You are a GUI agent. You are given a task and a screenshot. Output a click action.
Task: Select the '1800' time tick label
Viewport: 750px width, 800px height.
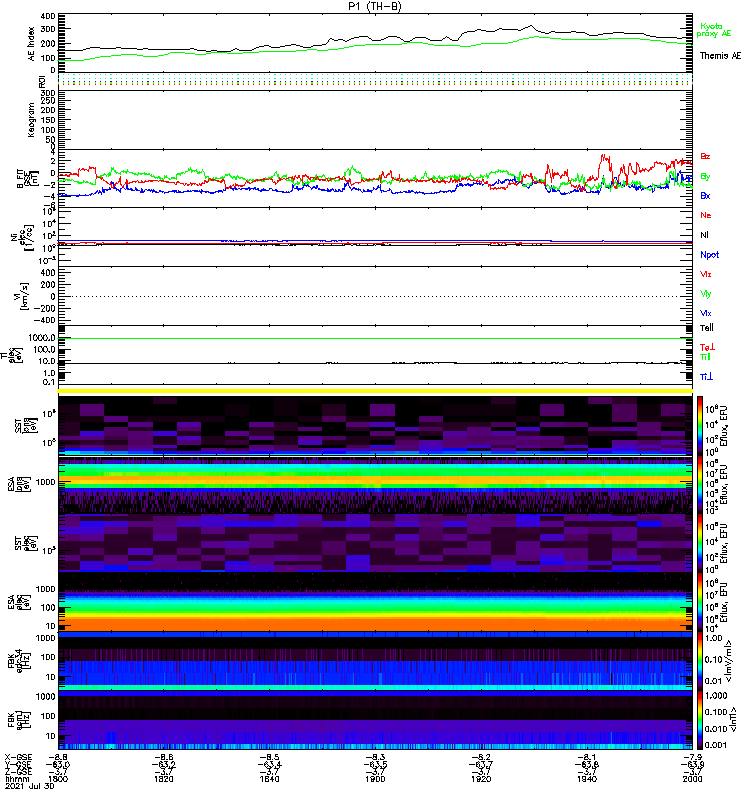coord(58,779)
